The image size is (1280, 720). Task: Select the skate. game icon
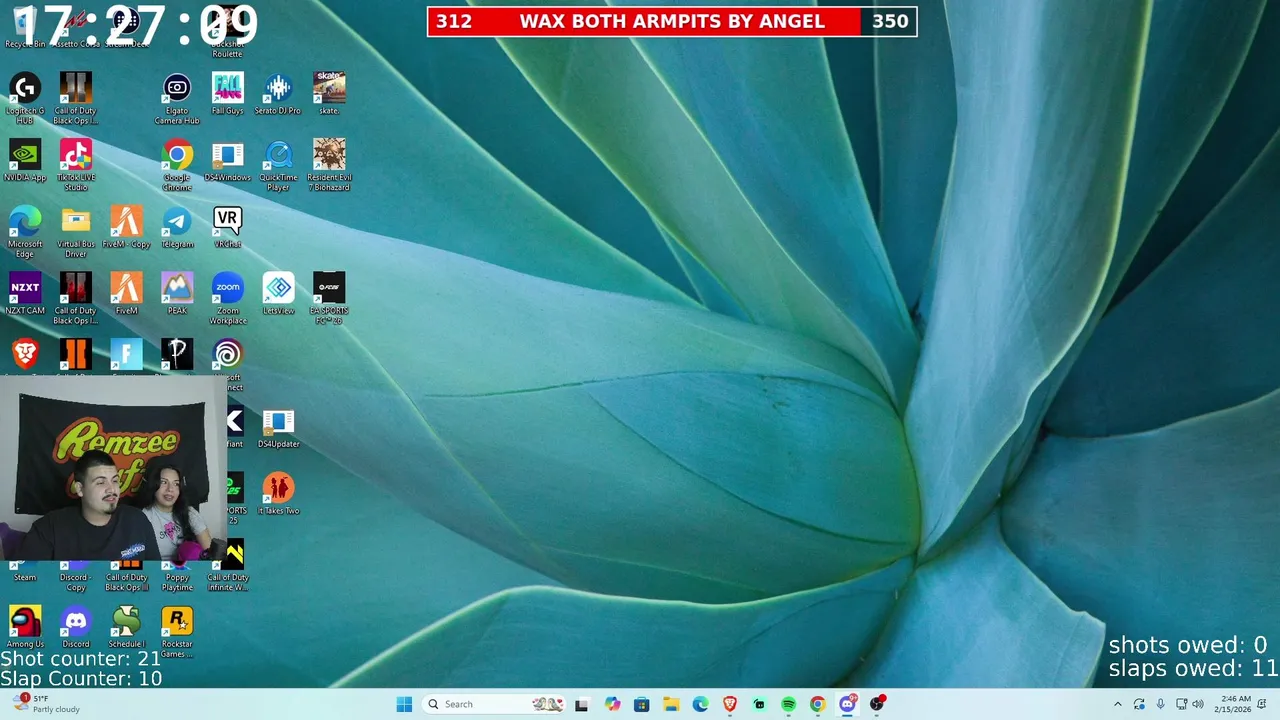[x=329, y=94]
